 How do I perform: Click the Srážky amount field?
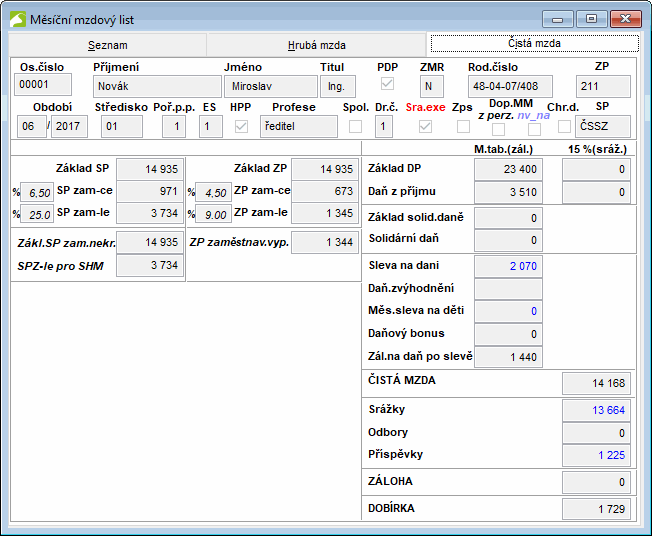click(x=595, y=410)
